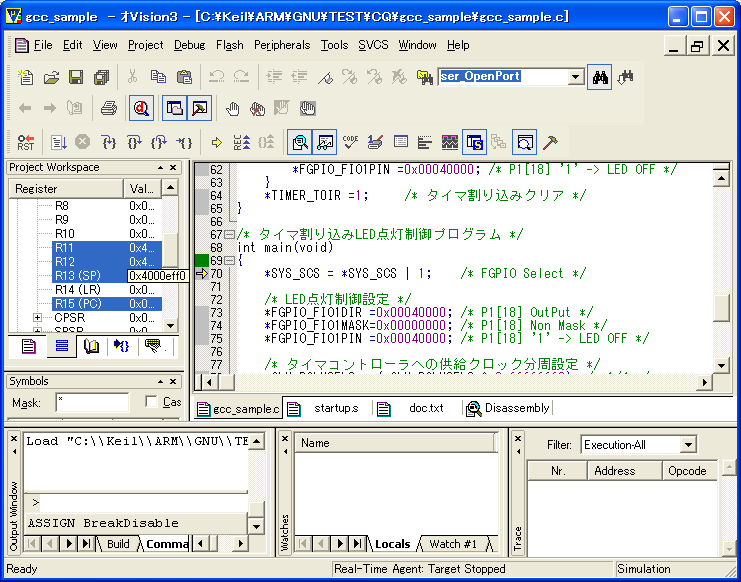741x582 pixels.
Task: Save the current file via floppy icon
Action: pos(76,77)
